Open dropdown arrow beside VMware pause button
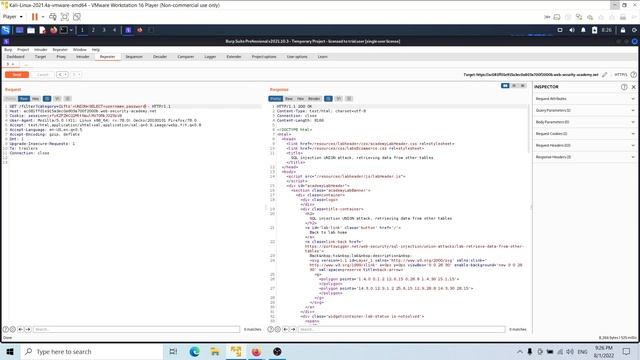This screenshot has width=640, height=360. pyautogui.click(x=42, y=17)
